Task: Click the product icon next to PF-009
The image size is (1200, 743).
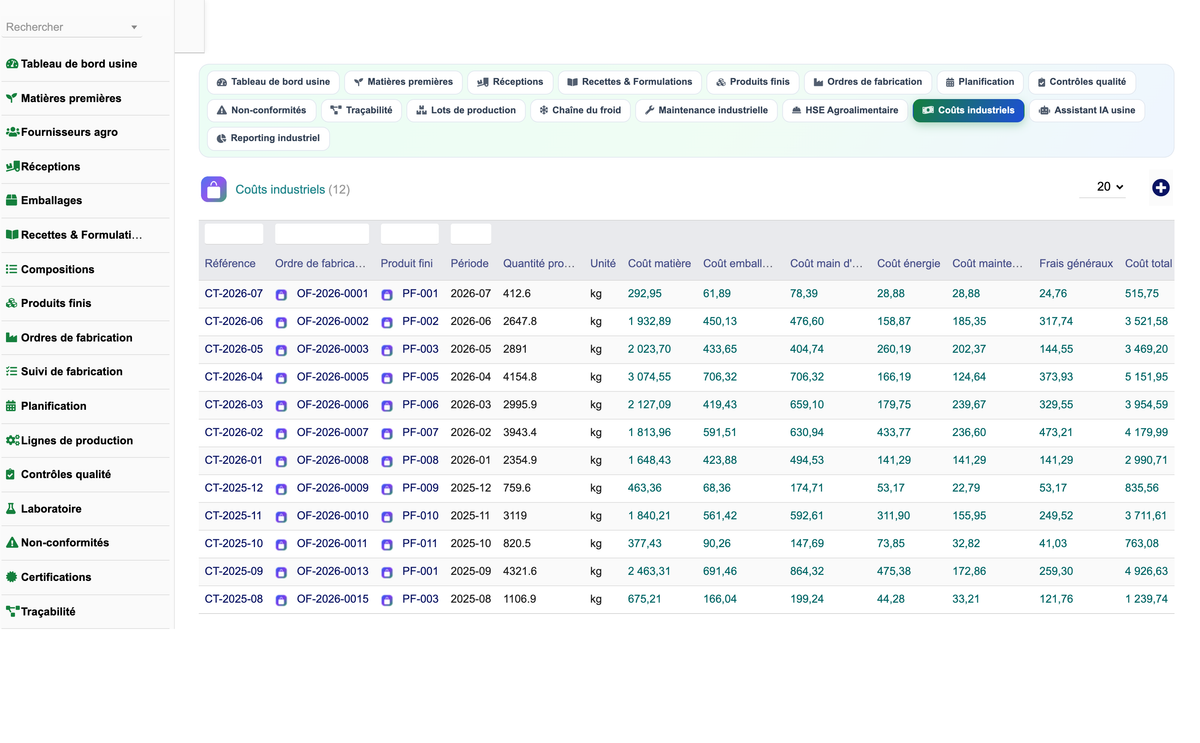Action: pyautogui.click(x=387, y=489)
